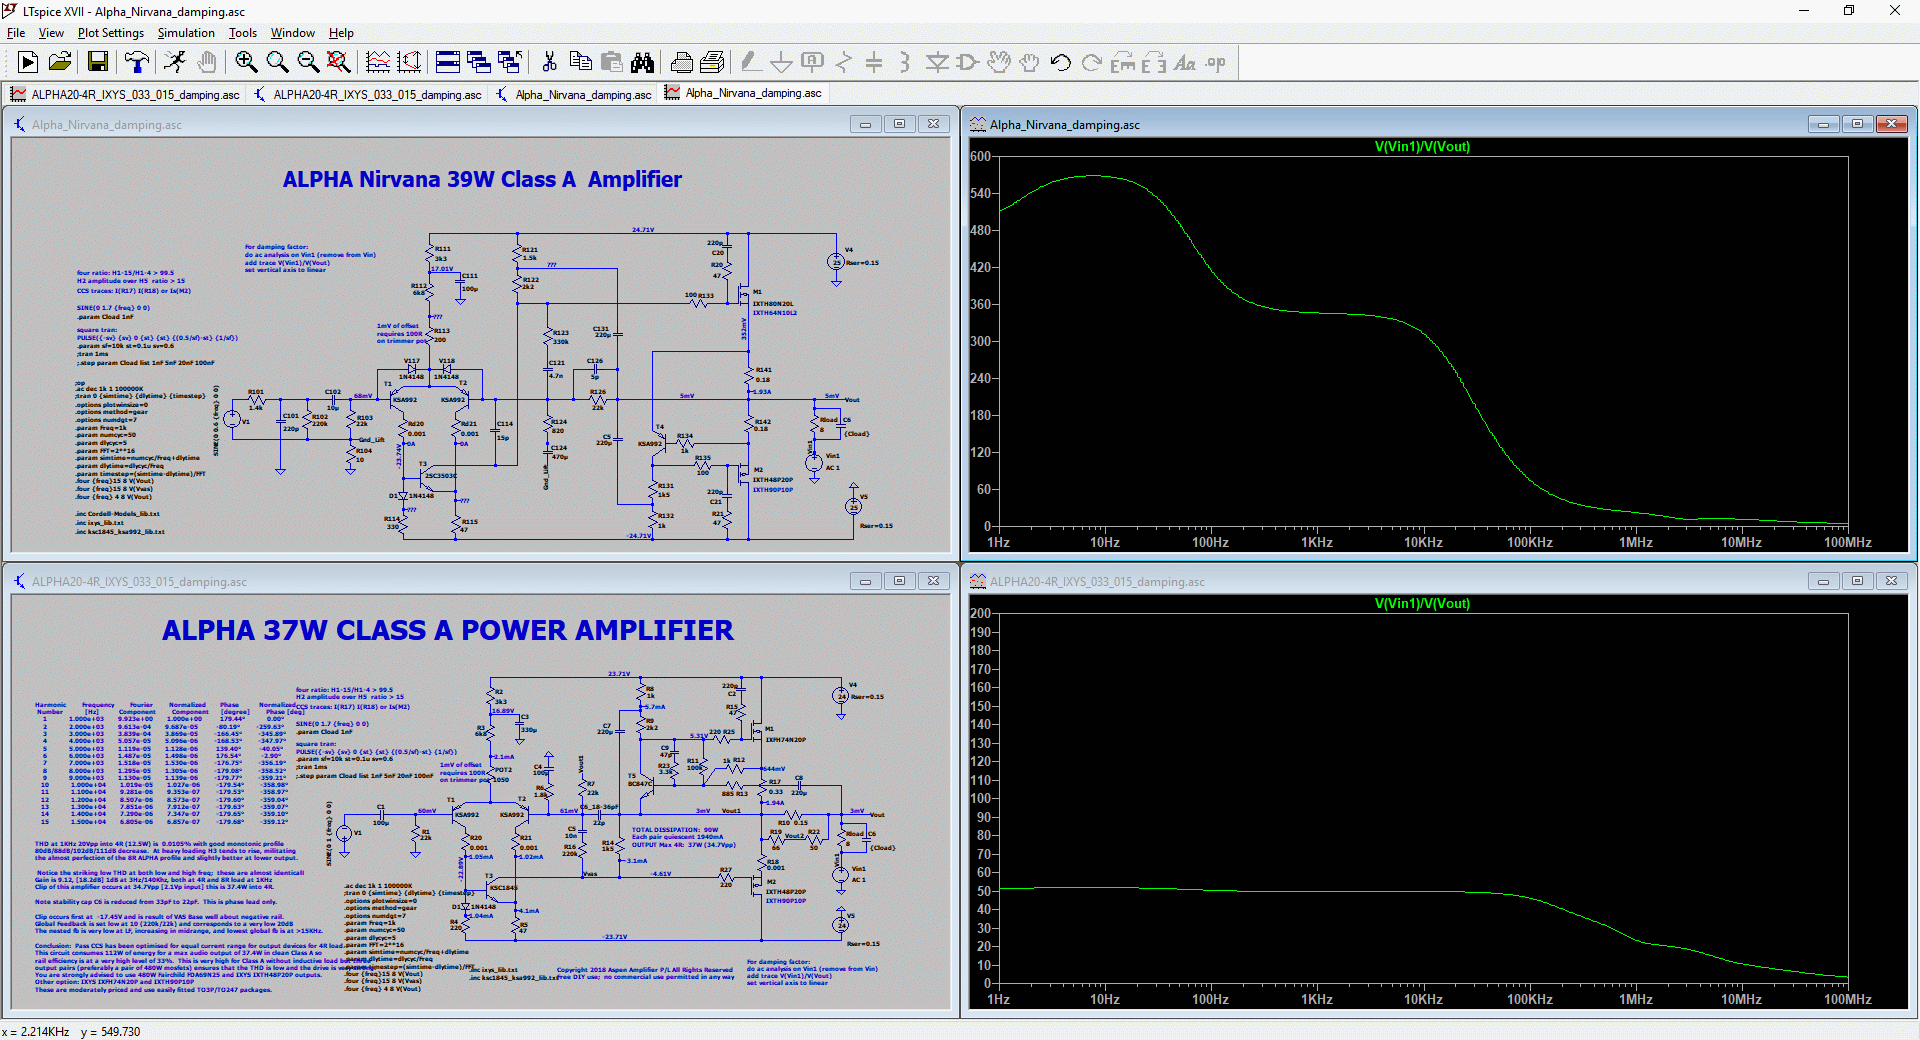Click the Zoom Out magnifier icon
Viewport: 1920px width, 1040px height.
click(x=308, y=62)
